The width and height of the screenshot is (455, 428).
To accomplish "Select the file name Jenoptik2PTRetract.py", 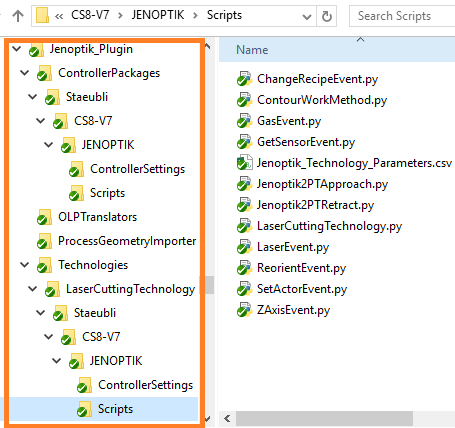I will [315, 205].
